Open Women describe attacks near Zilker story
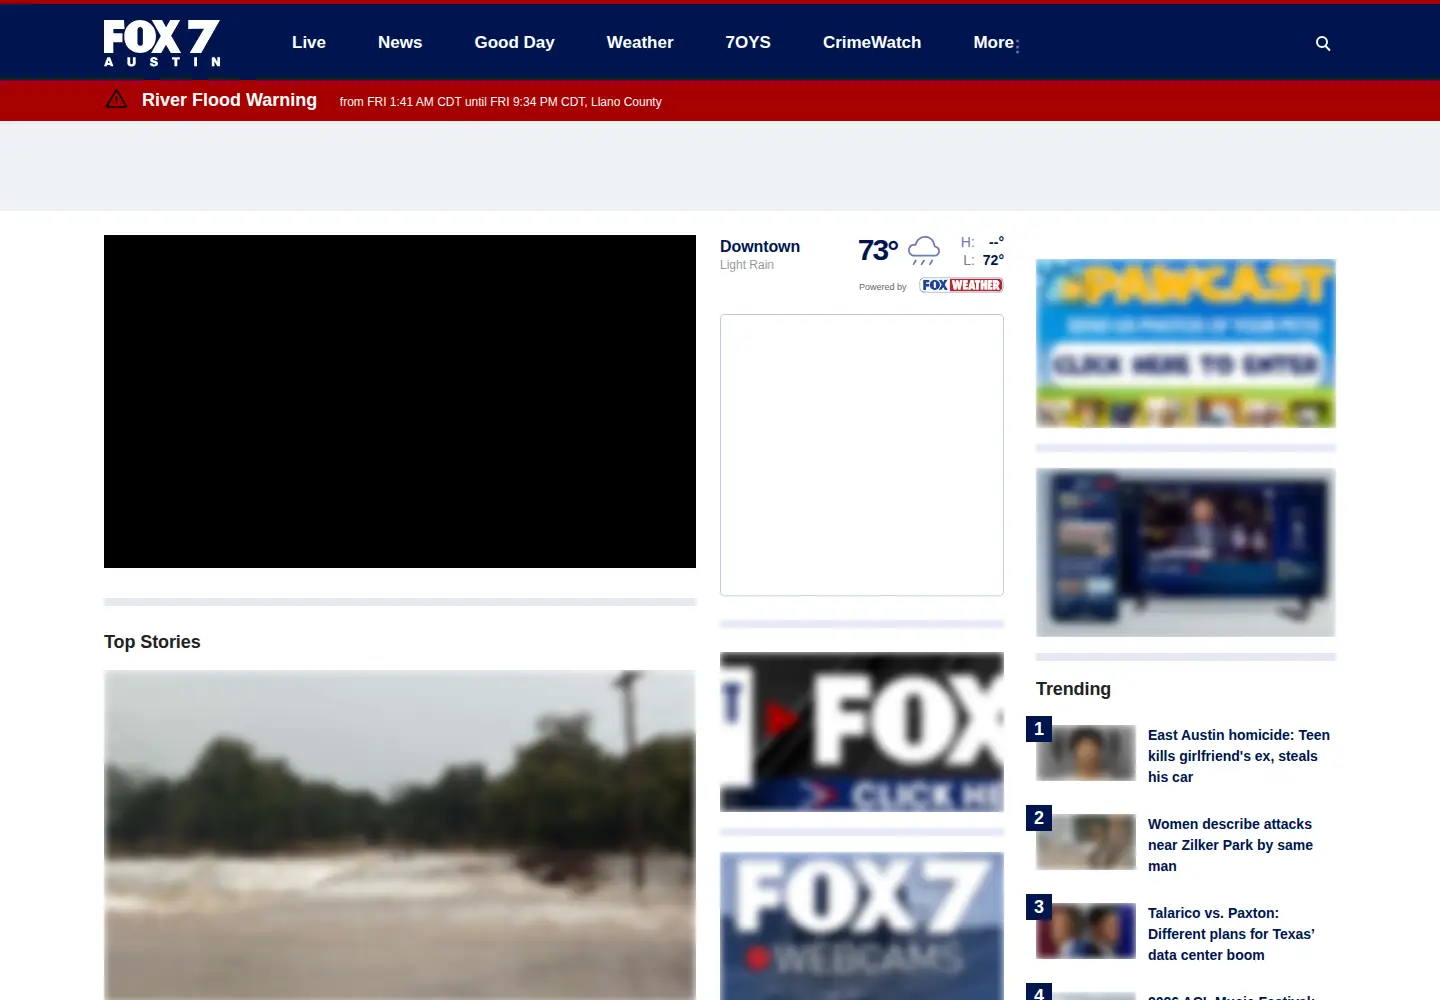Screen dimensions: 1440x1000 1230,845
